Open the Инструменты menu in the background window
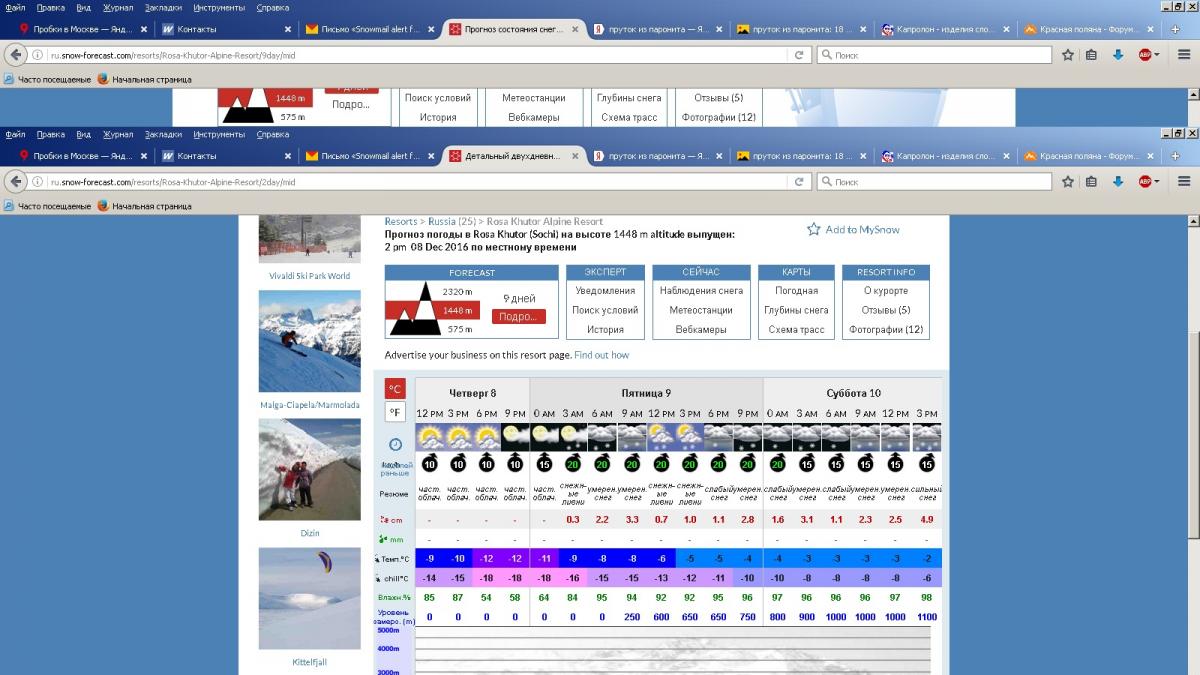 click(x=218, y=7)
